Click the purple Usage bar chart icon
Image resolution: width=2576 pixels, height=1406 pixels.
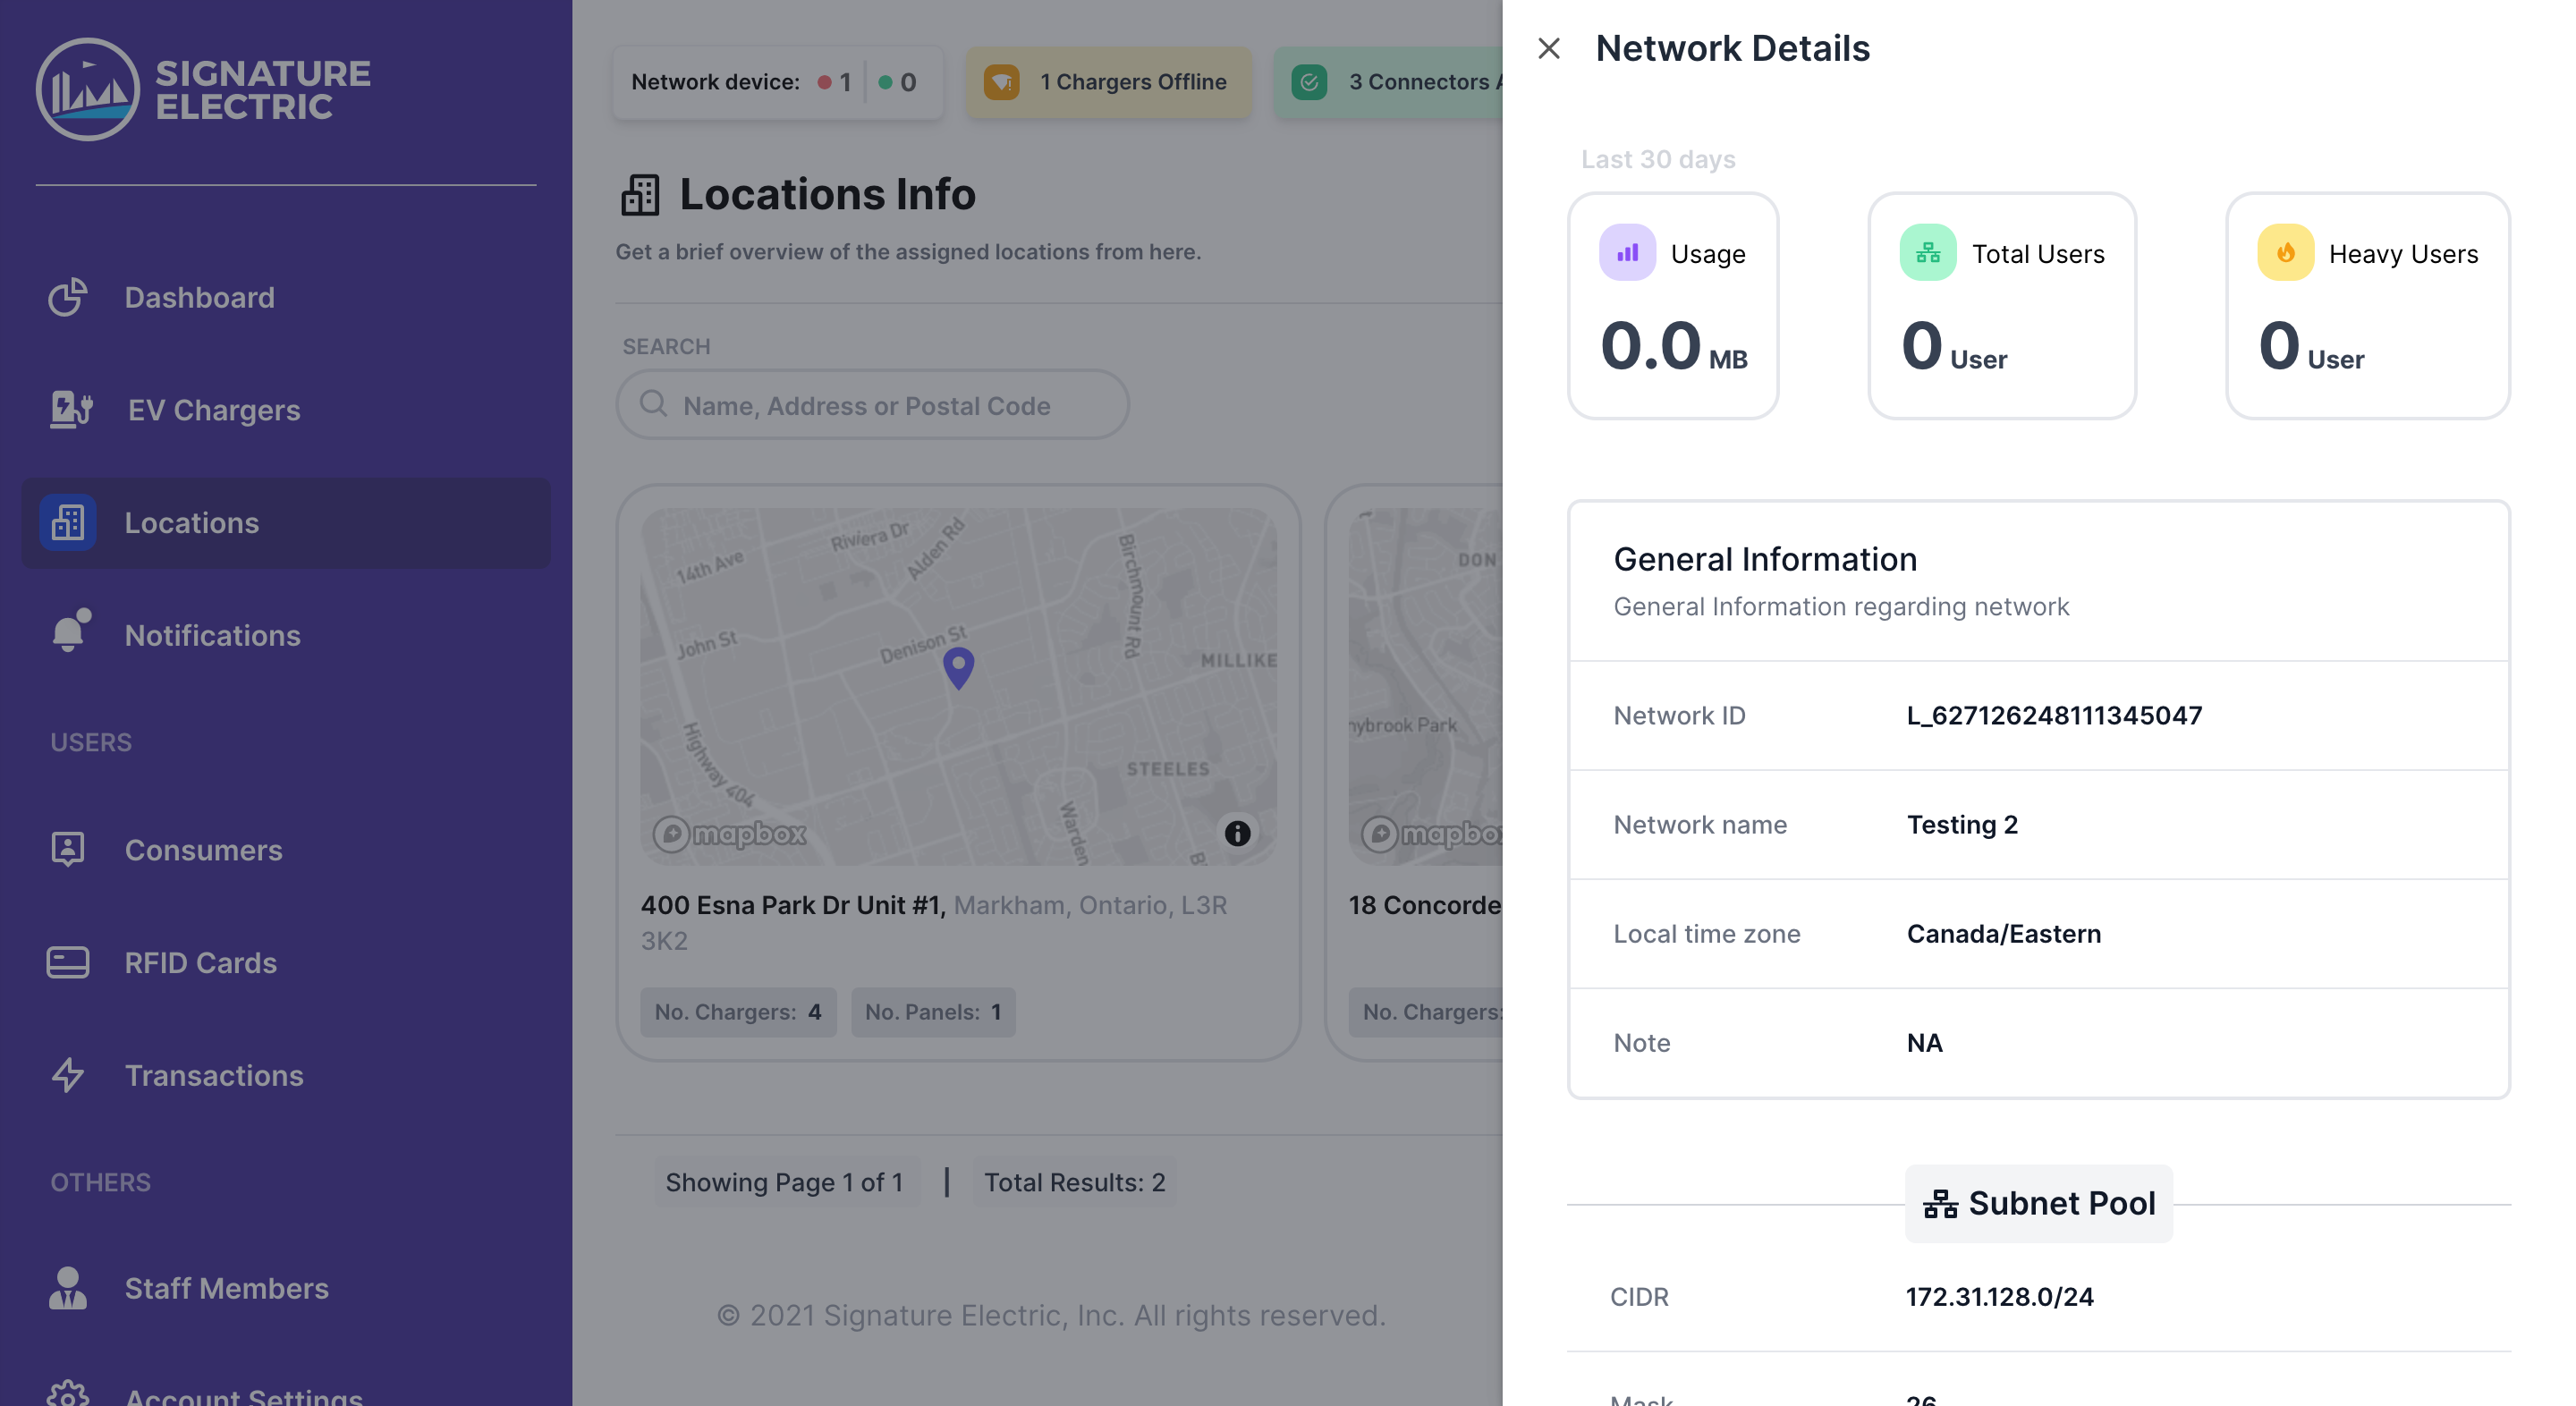1627,253
